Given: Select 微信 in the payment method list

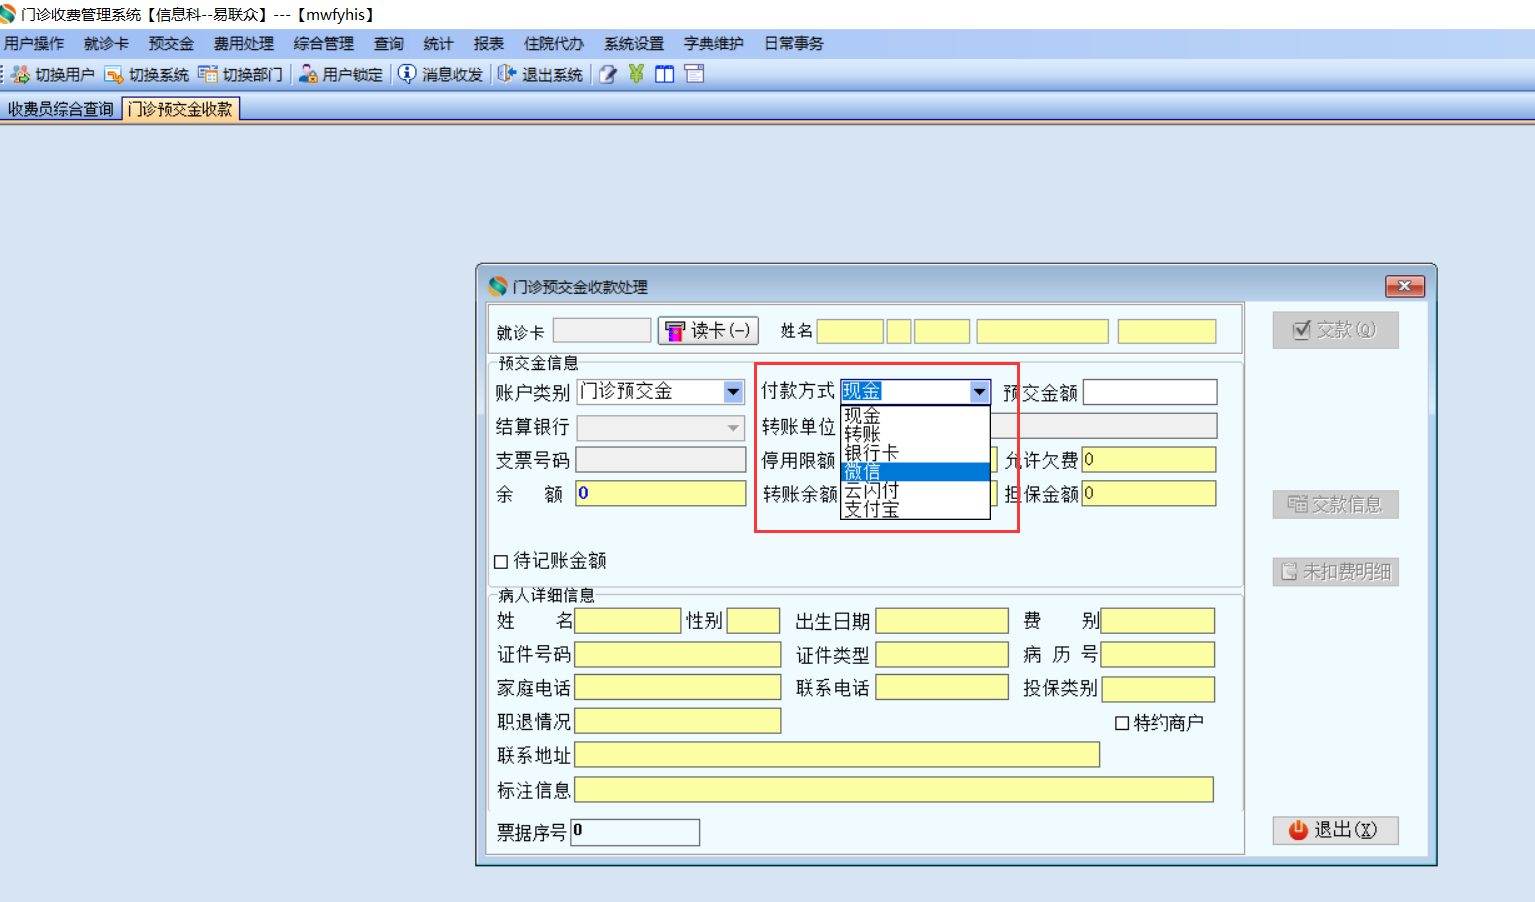Looking at the screenshot, I should click(915, 472).
